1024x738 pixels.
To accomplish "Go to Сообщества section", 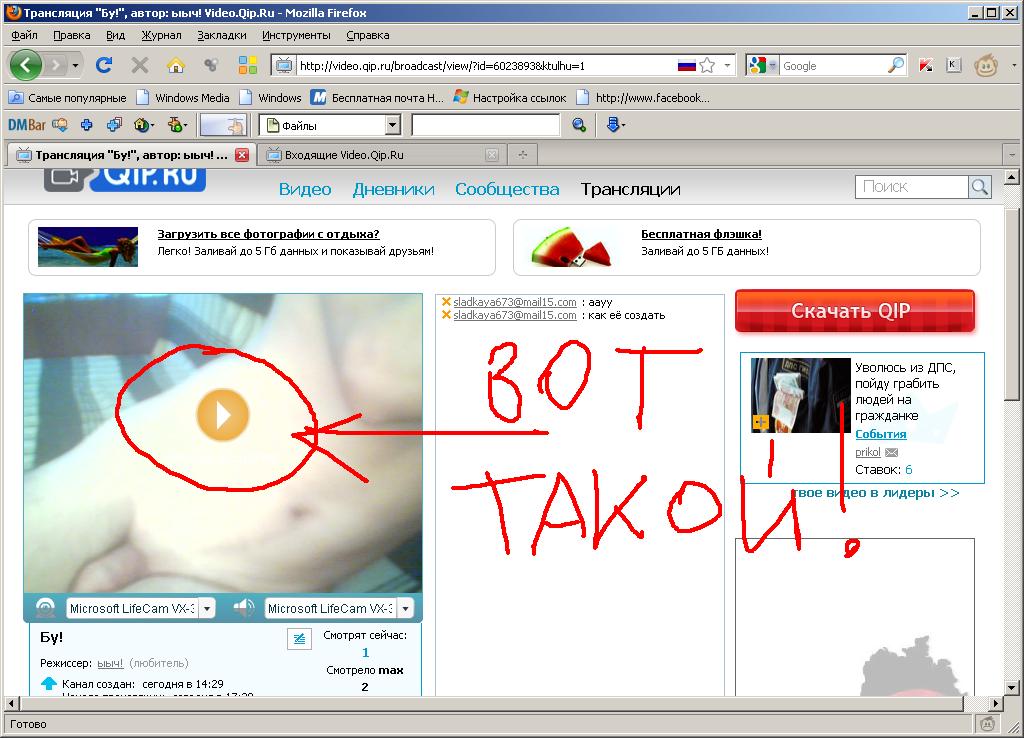I will [507, 189].
